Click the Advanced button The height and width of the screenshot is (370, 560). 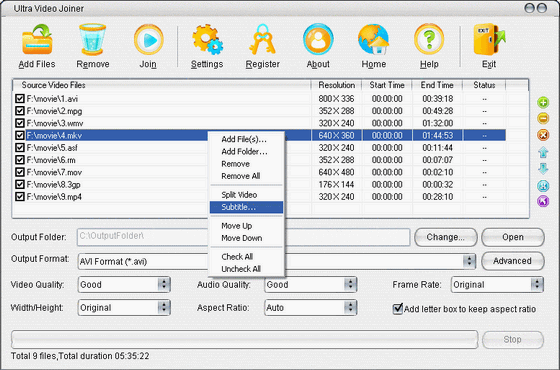512,261
